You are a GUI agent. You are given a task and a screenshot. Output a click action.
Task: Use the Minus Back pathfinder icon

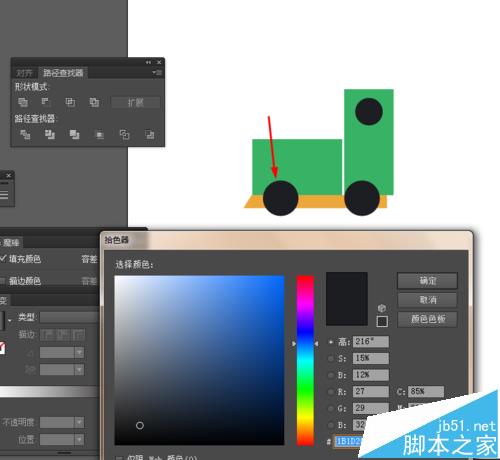(150, 135)
